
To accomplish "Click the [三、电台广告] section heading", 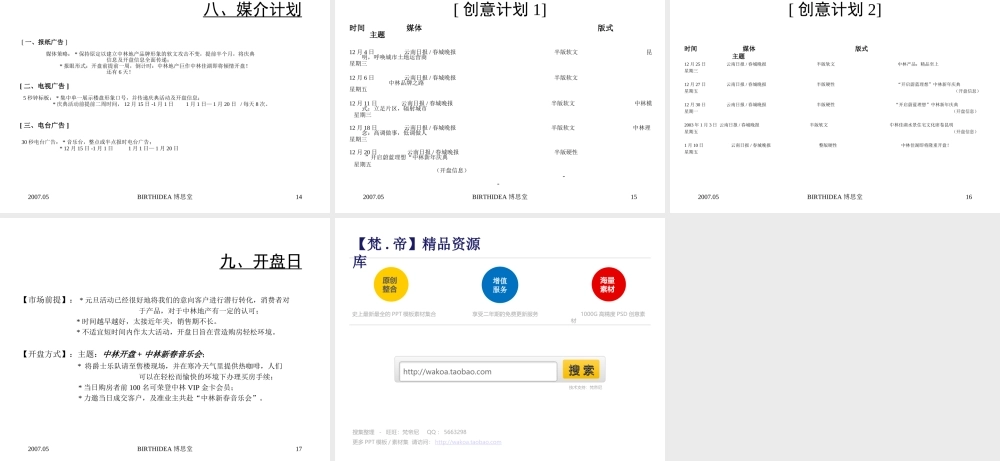I will [45, 126].
